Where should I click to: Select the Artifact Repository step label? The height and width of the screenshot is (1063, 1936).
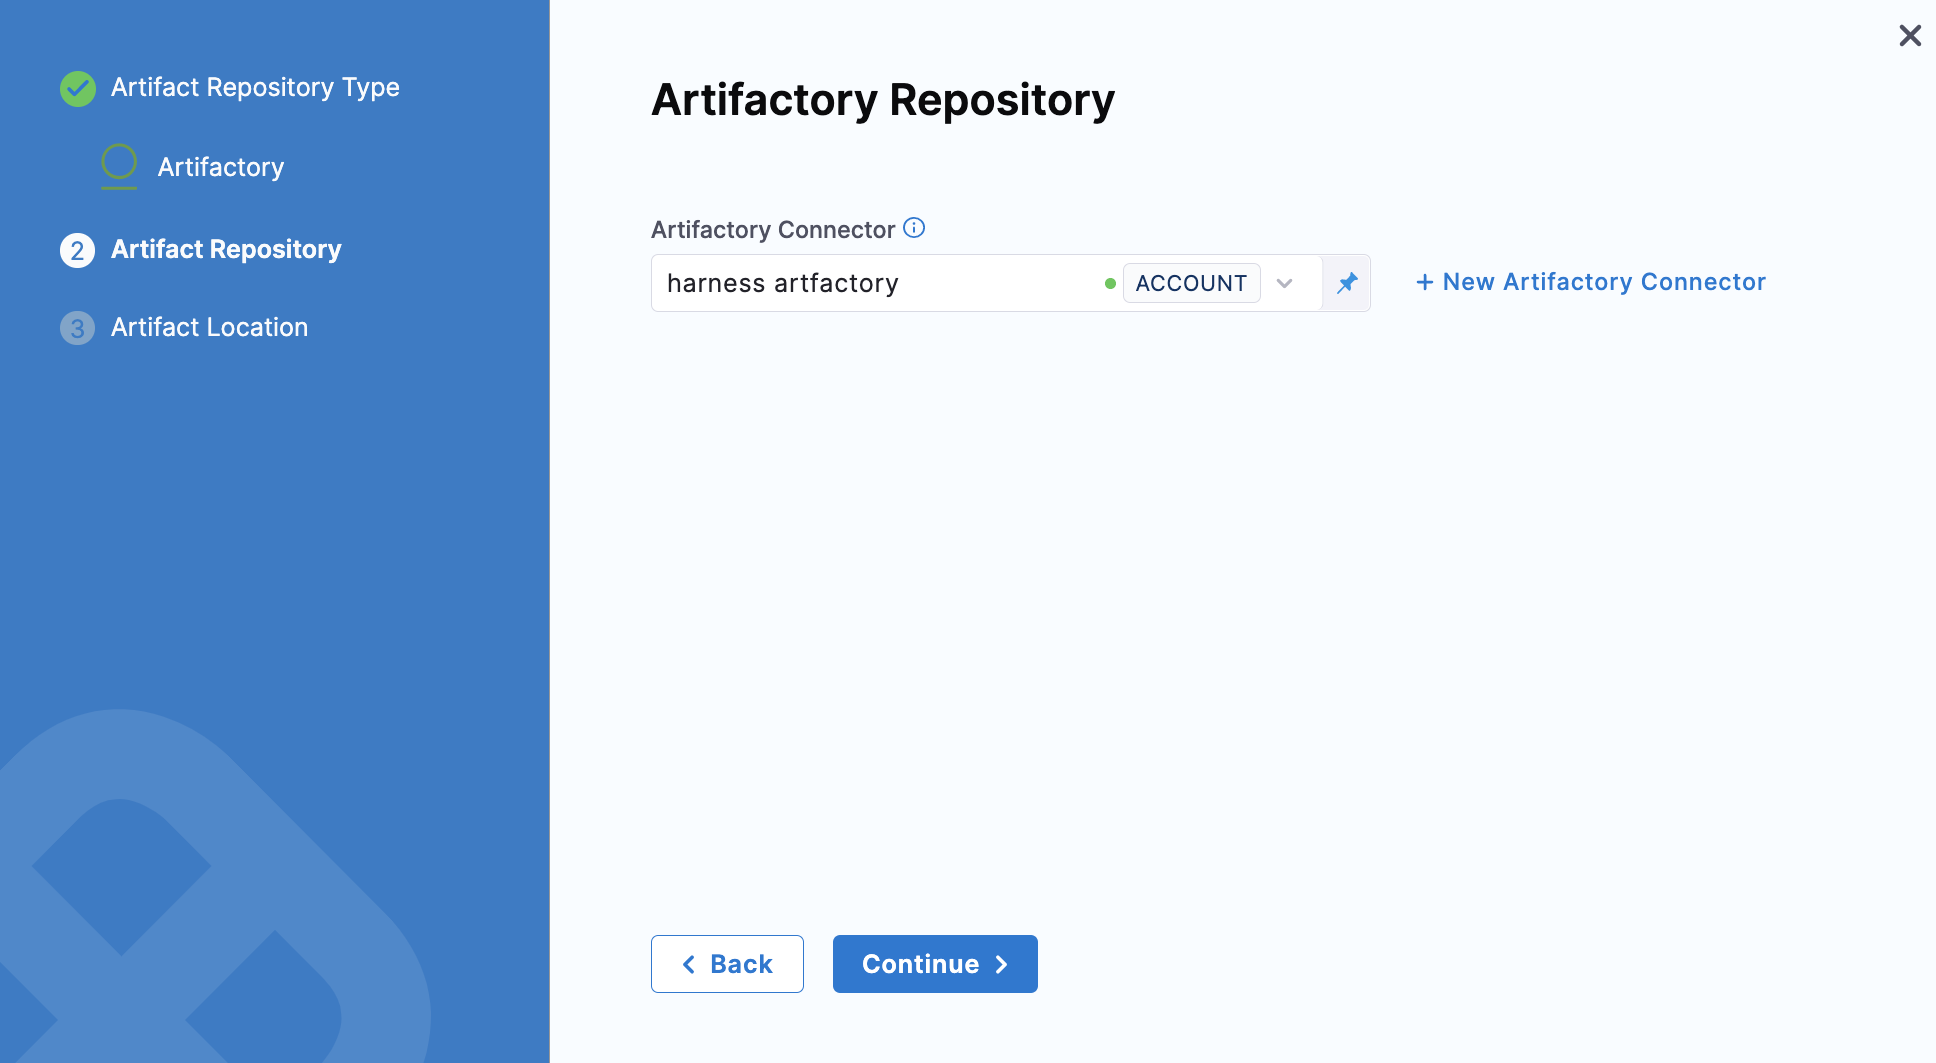pos(226,249)
